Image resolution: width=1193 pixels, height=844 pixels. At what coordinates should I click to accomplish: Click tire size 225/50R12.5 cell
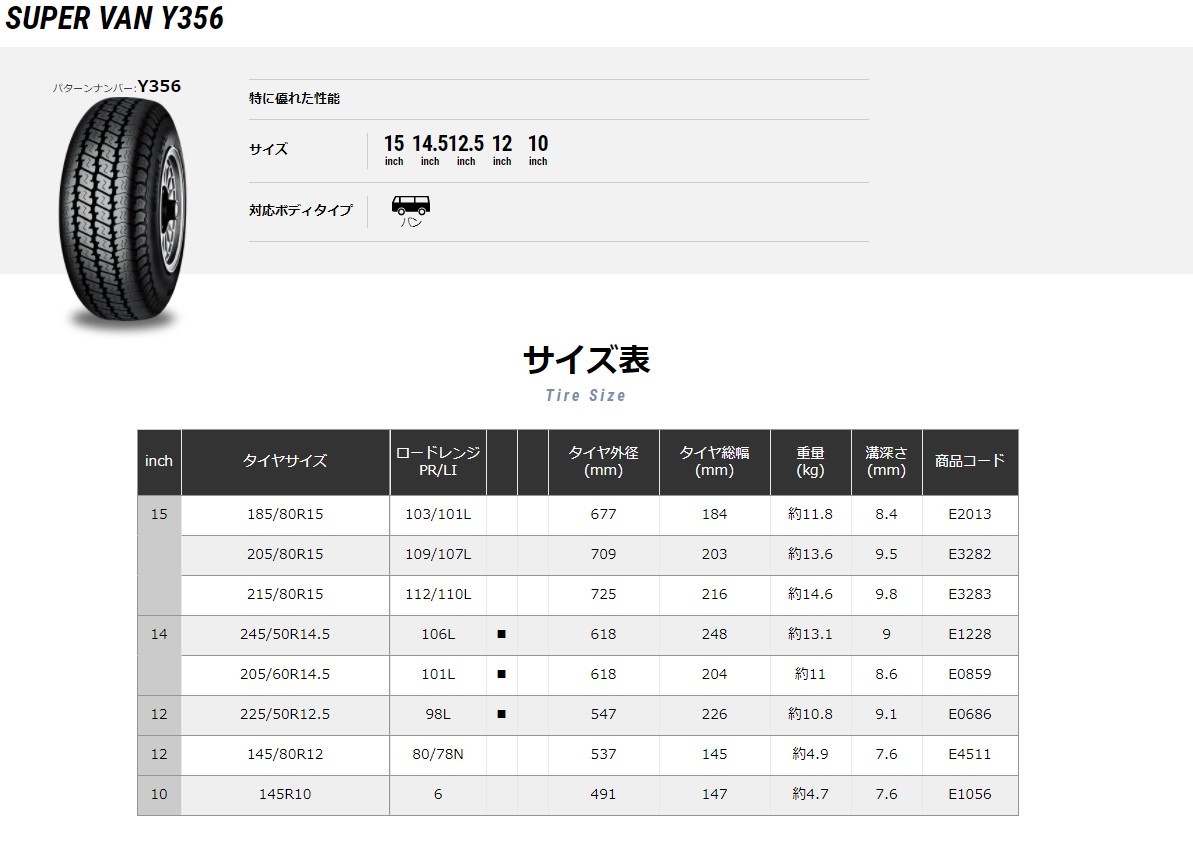pos(285,715)
